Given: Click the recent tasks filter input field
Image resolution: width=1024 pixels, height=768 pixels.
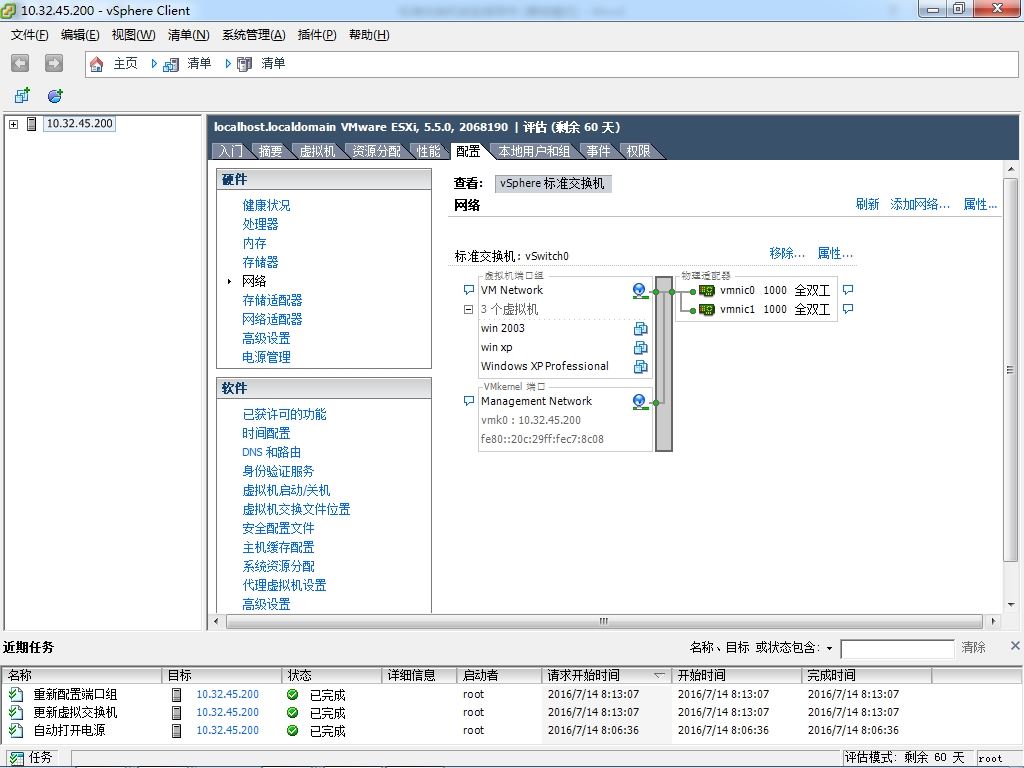Looking at the screenshot, I should point(897,648).
